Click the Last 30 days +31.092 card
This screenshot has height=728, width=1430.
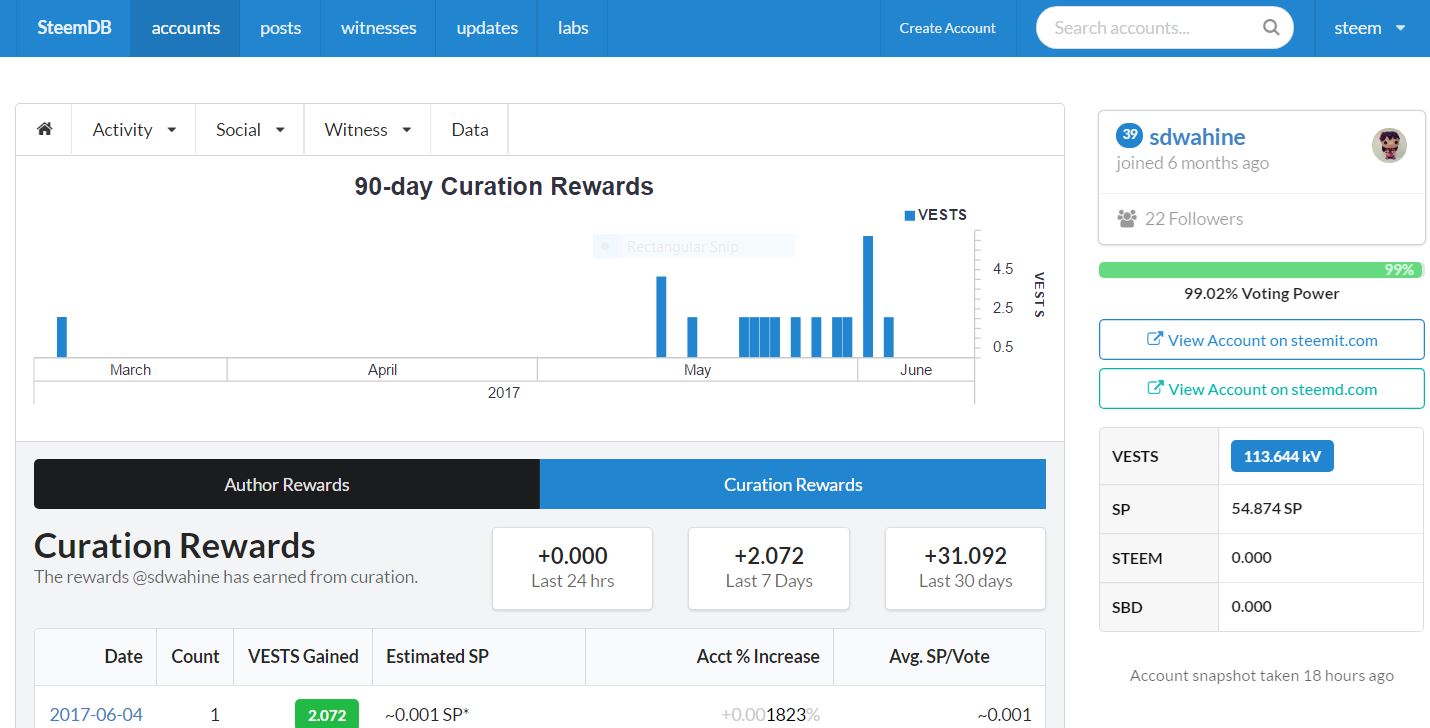965,568
